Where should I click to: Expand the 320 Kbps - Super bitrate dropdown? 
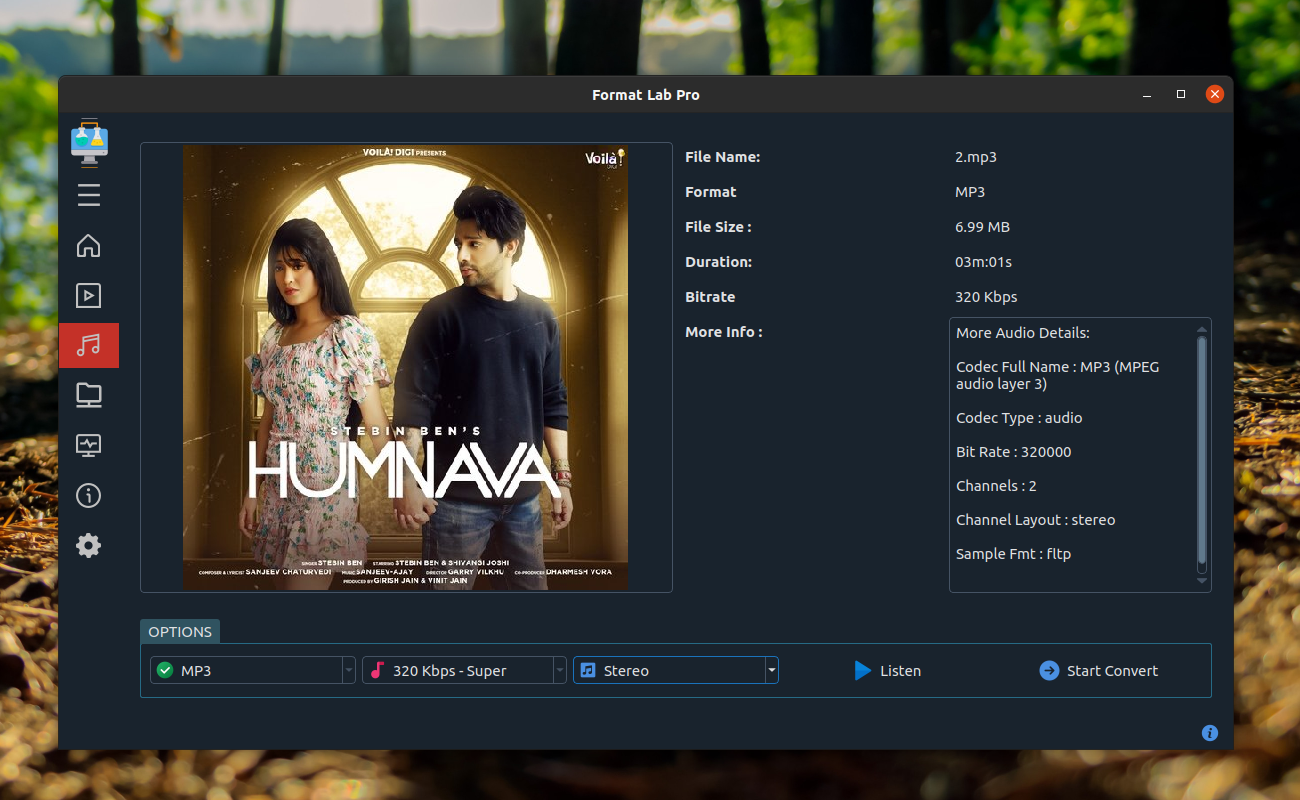pos(560,670)
